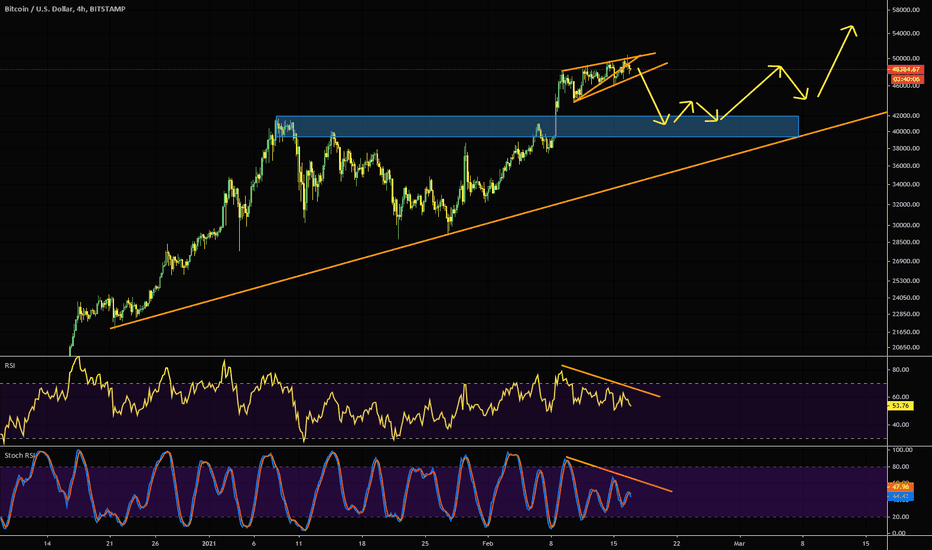The image size is (932, 550).
Task: Click the 50000.00 price axis label
Action: pyautogui.click(x=906, y=58)
